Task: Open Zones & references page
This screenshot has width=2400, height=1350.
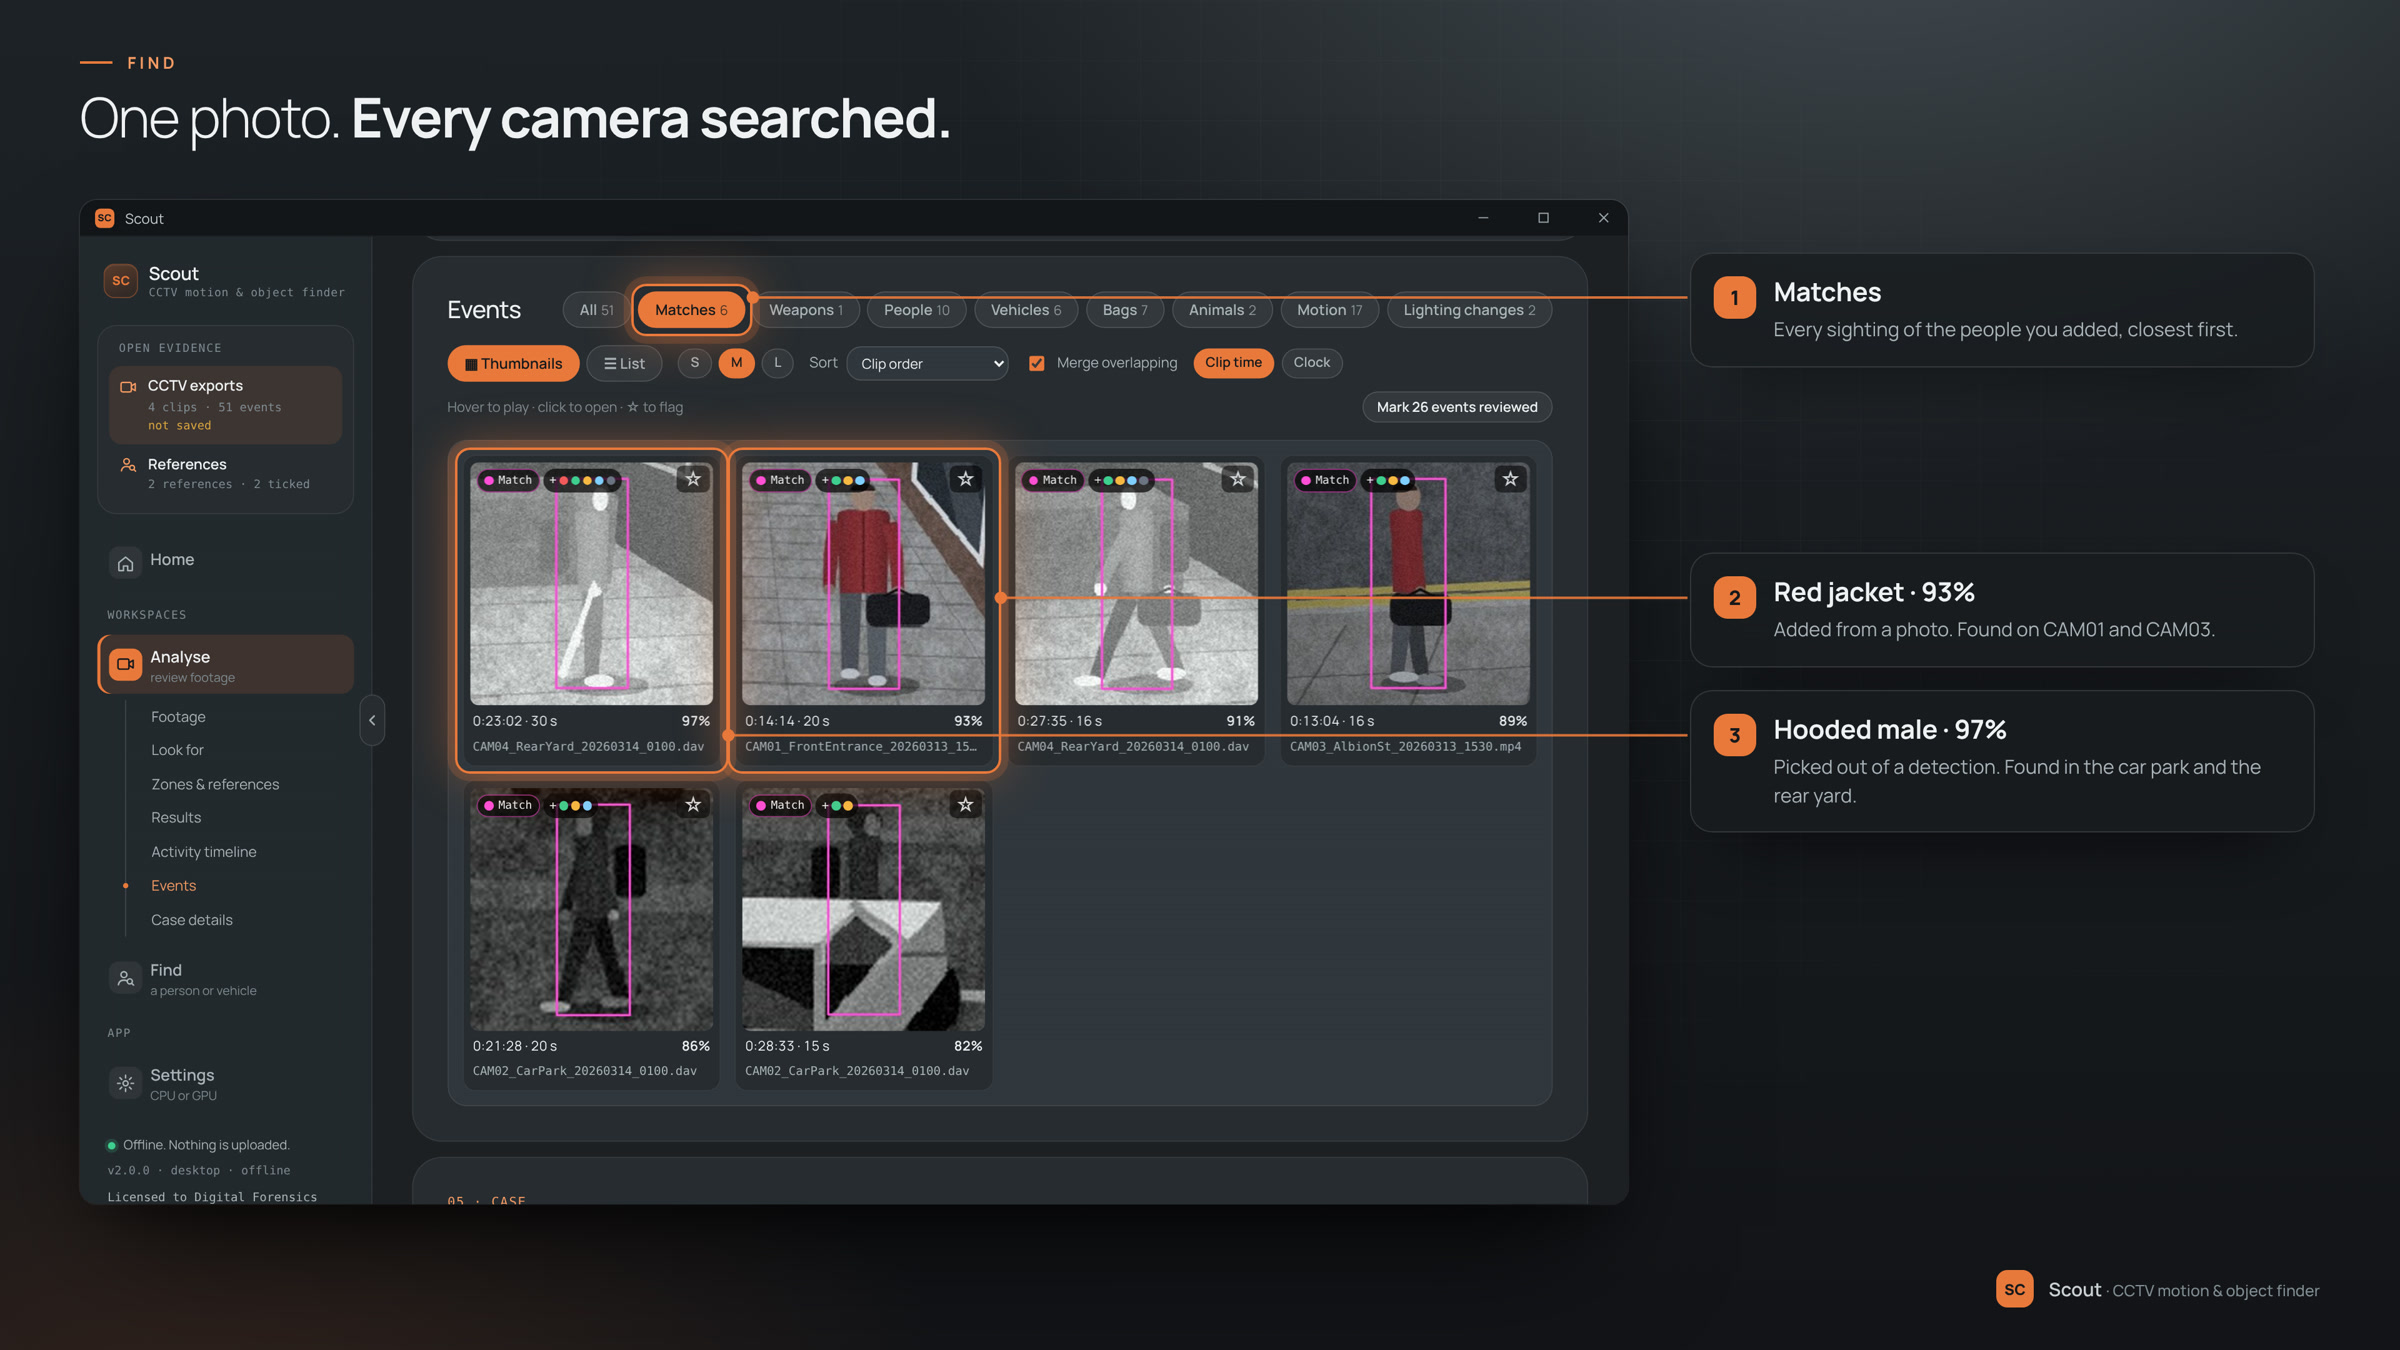Action: pyautogui.click(x=215, y=784)
